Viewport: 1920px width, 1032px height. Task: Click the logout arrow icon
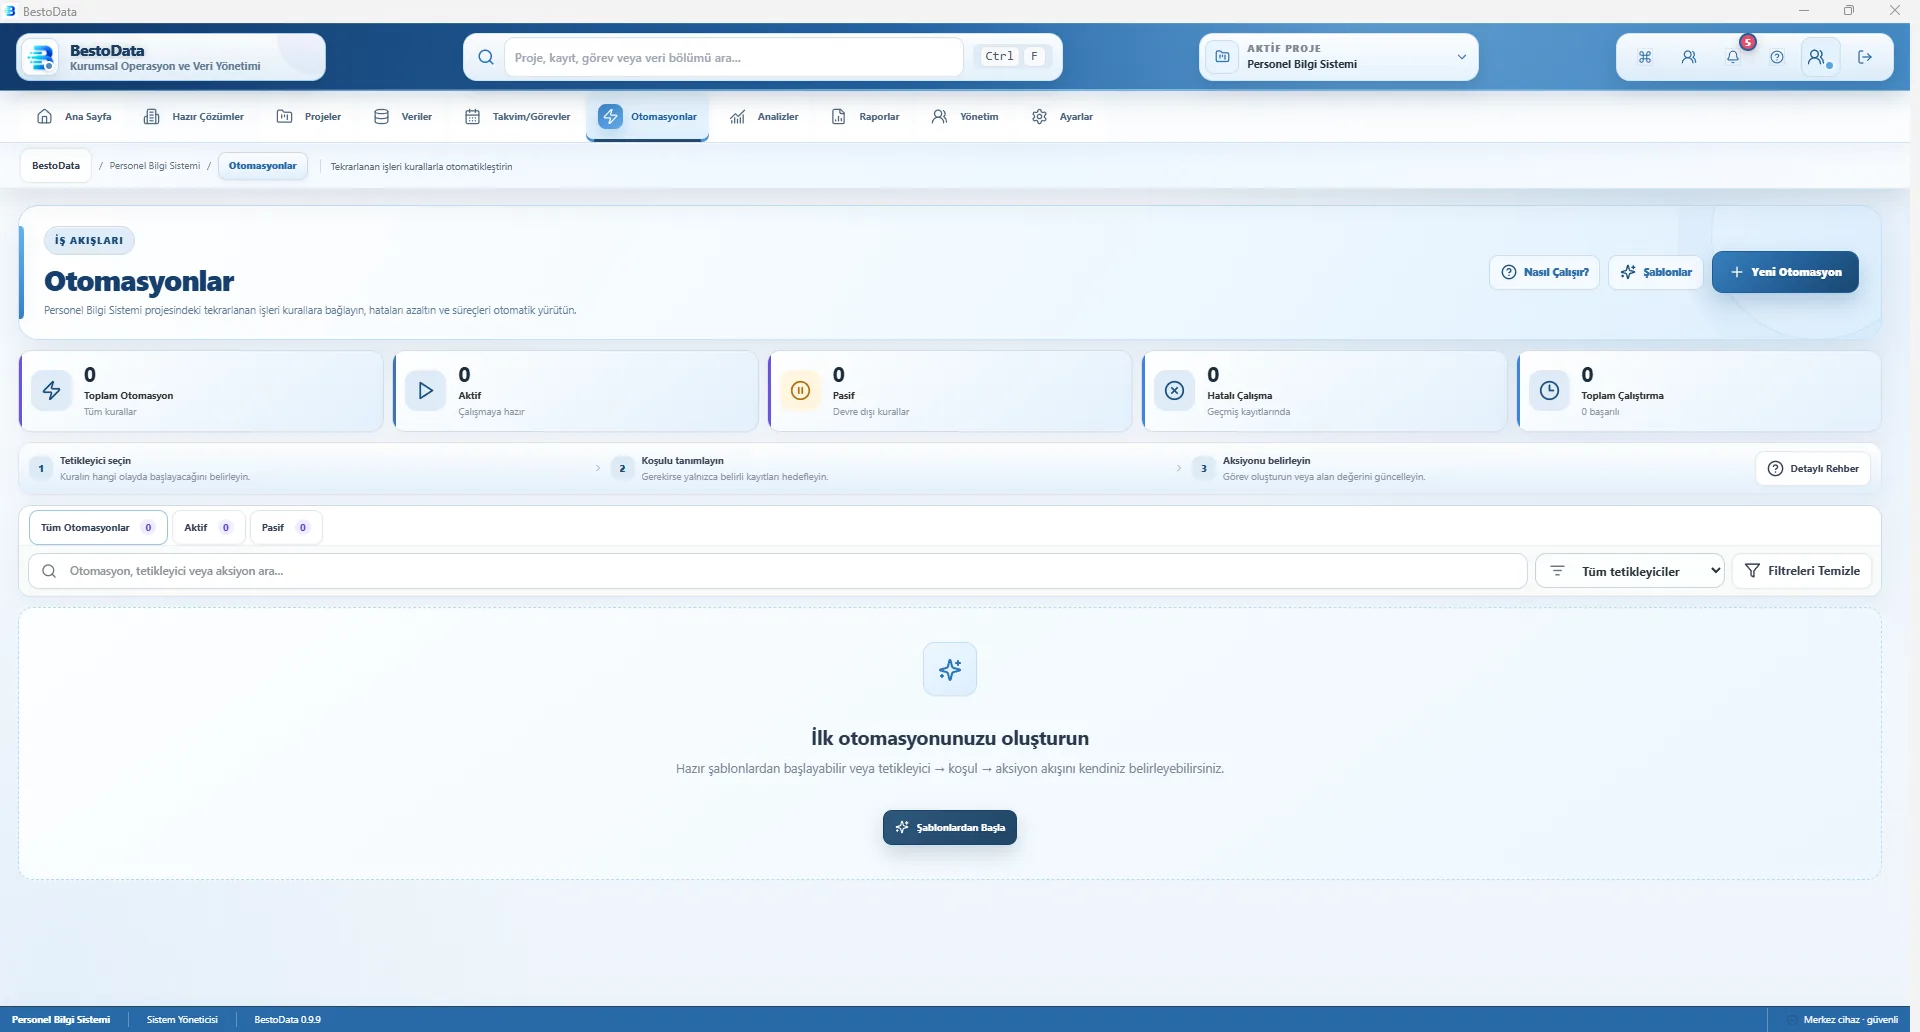pos(1865,57)
